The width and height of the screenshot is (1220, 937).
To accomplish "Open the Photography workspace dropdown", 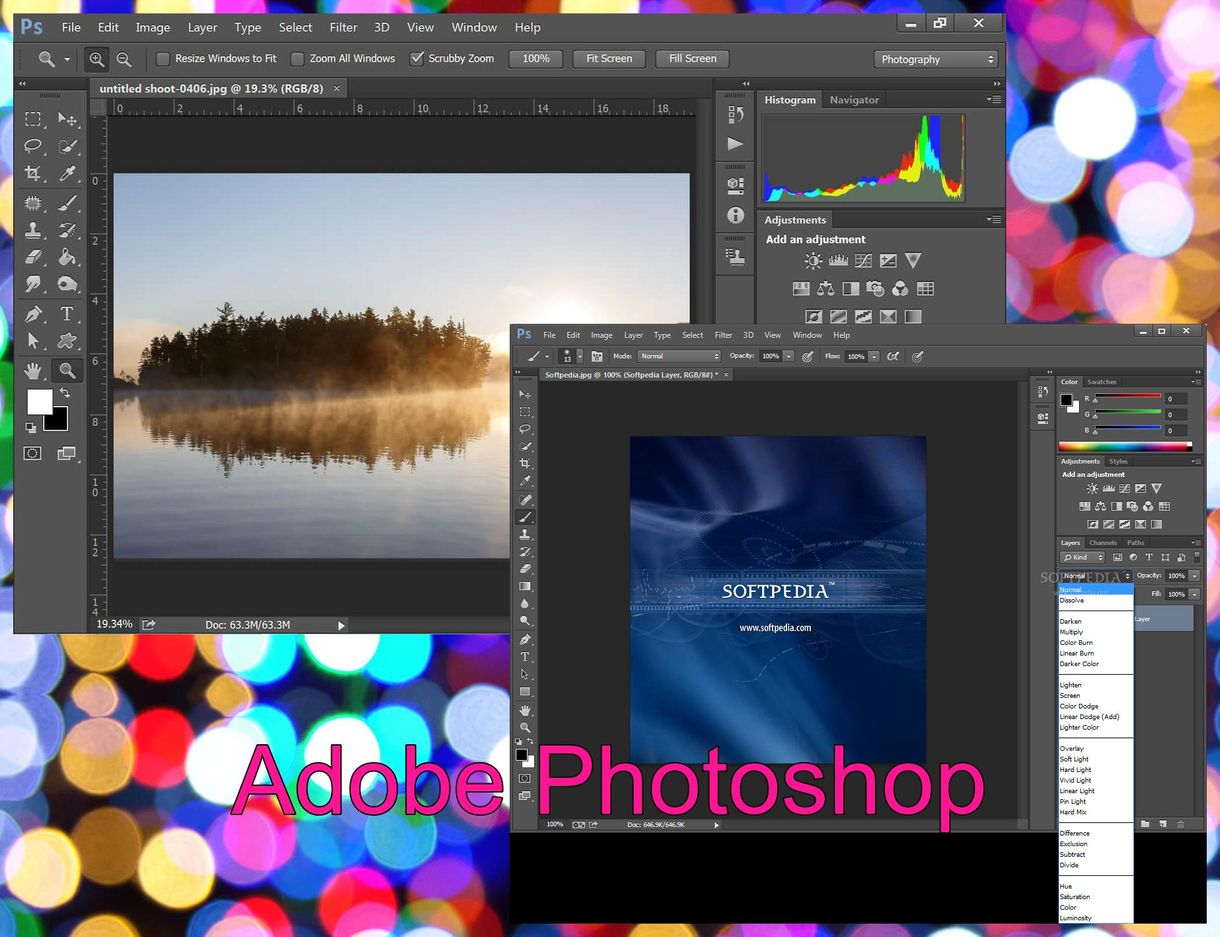I will [x=937, y=59].
